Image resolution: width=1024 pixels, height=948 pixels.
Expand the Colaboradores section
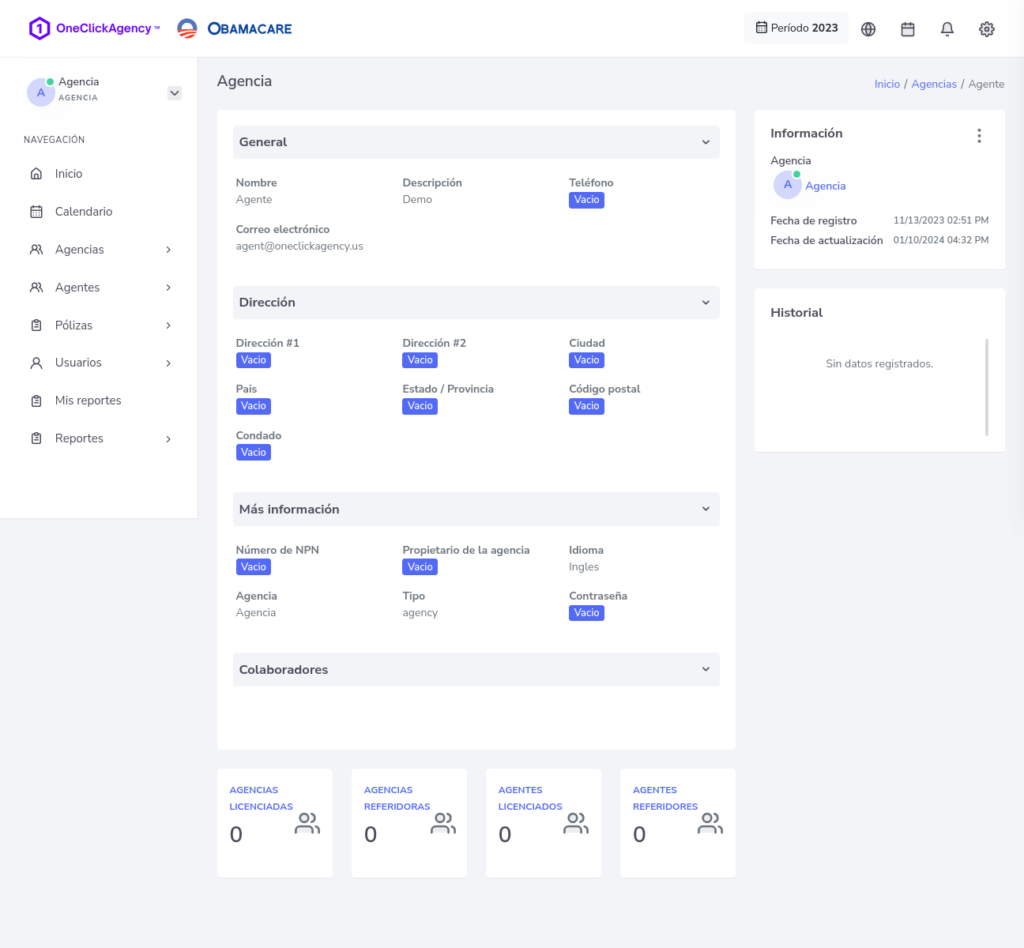(x=705, y=669)
